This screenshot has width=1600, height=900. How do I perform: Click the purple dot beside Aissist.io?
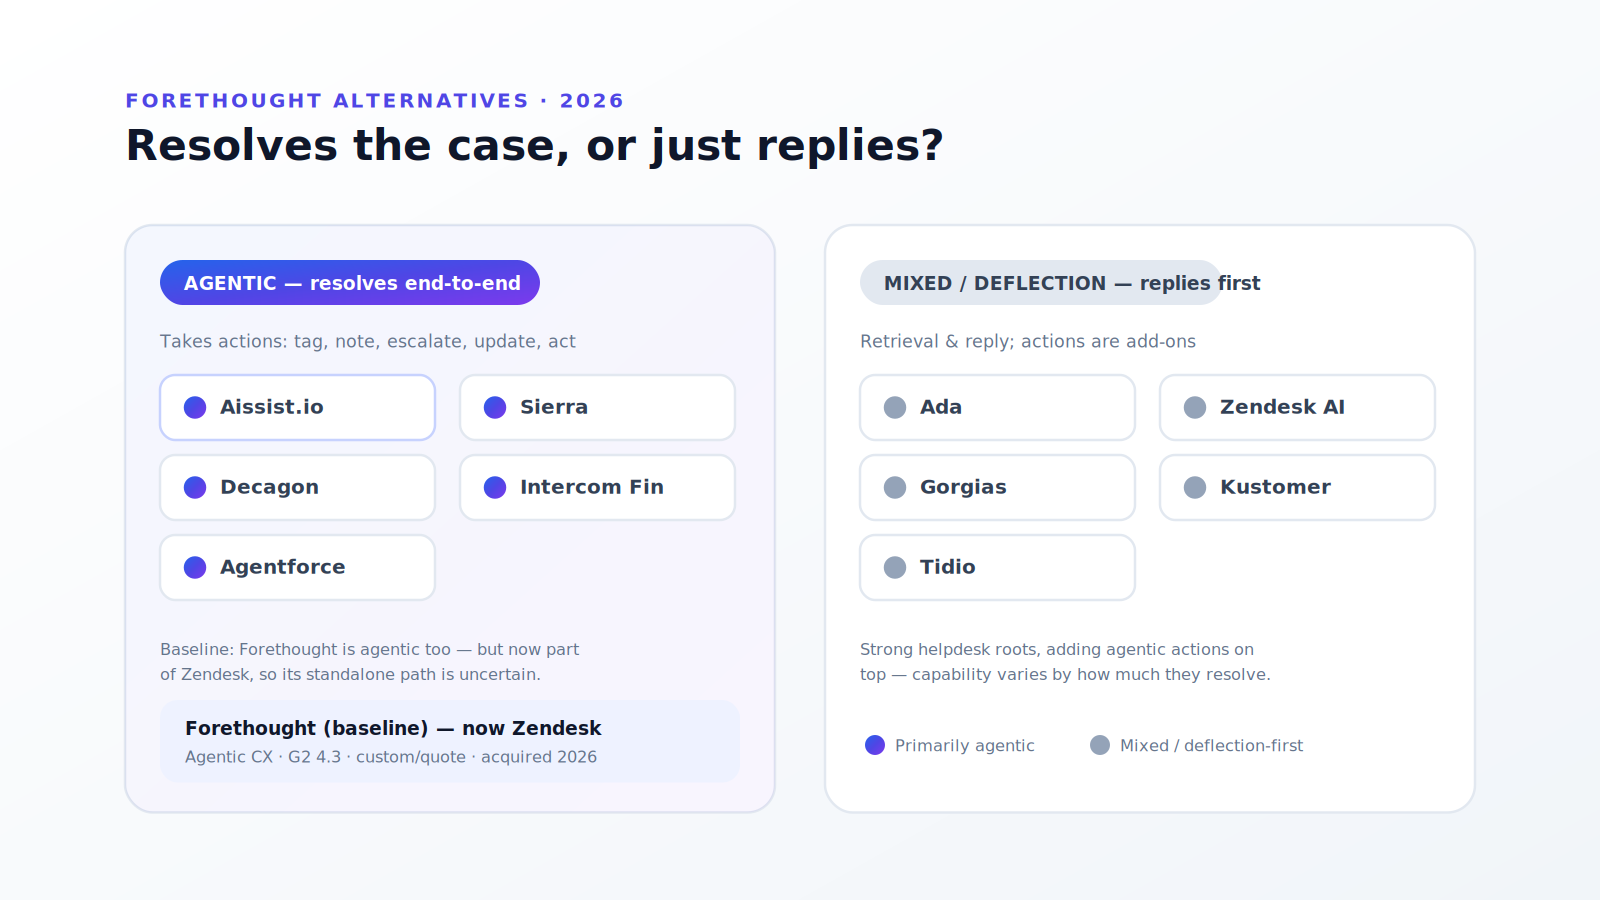point(195,407)
